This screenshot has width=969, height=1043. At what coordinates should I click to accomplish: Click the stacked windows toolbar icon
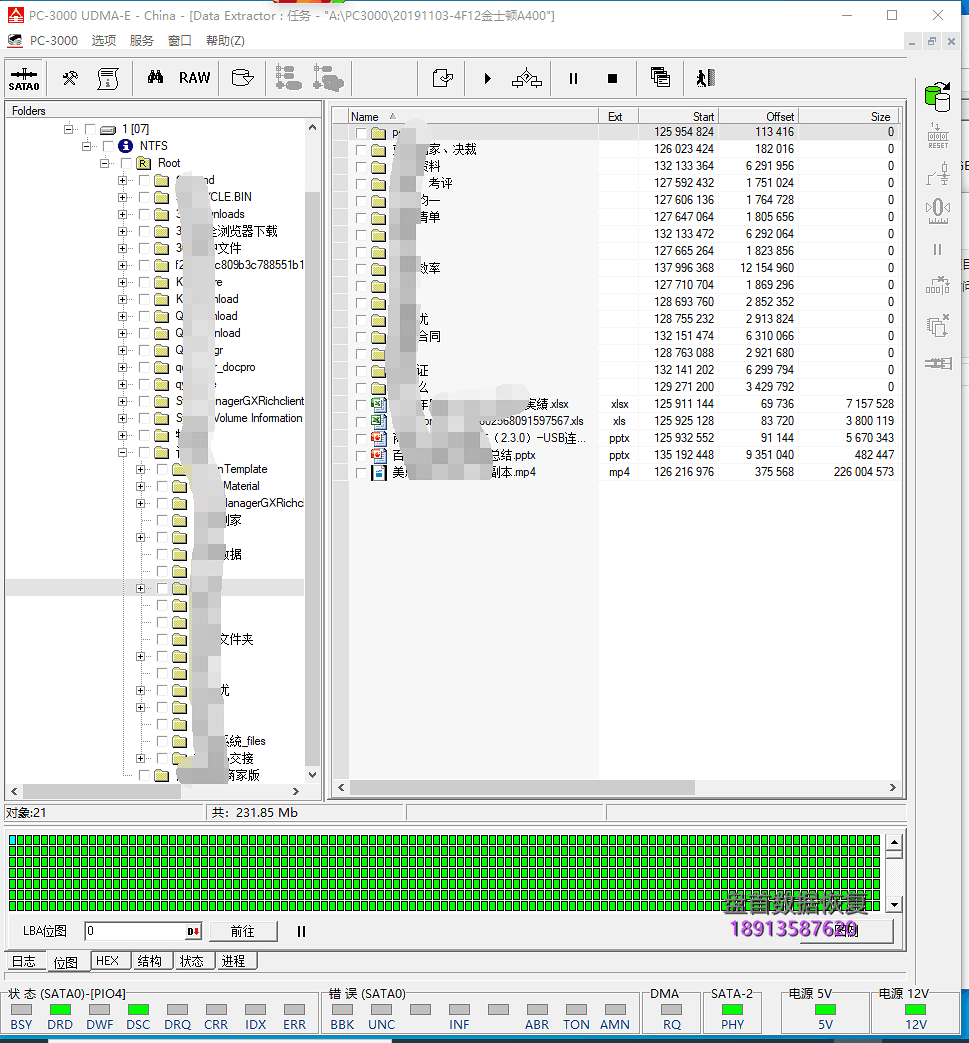[x=660, y=78]
